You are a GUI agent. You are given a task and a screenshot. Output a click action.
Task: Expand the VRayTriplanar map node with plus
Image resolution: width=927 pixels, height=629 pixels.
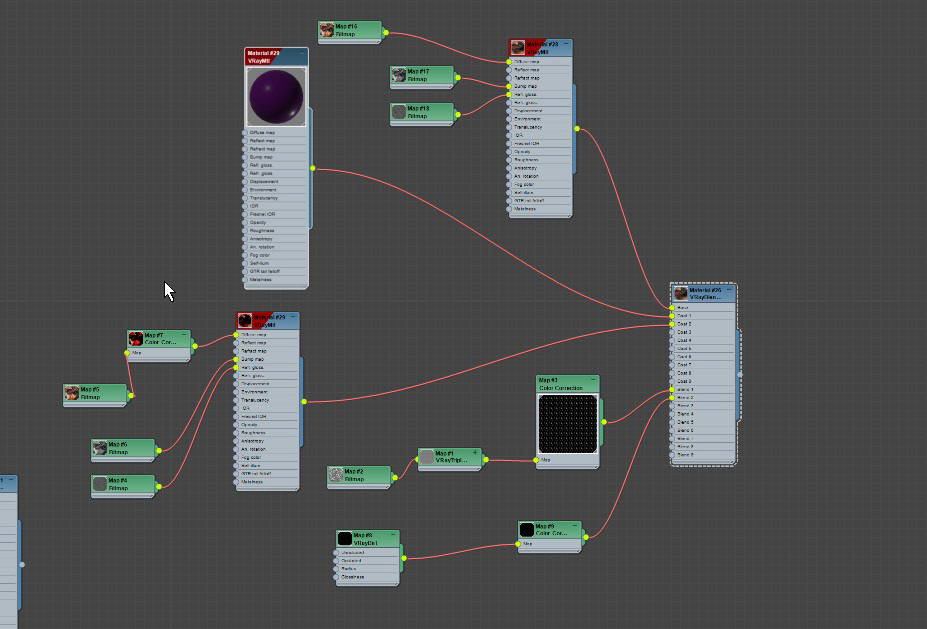tap(475, 453)
